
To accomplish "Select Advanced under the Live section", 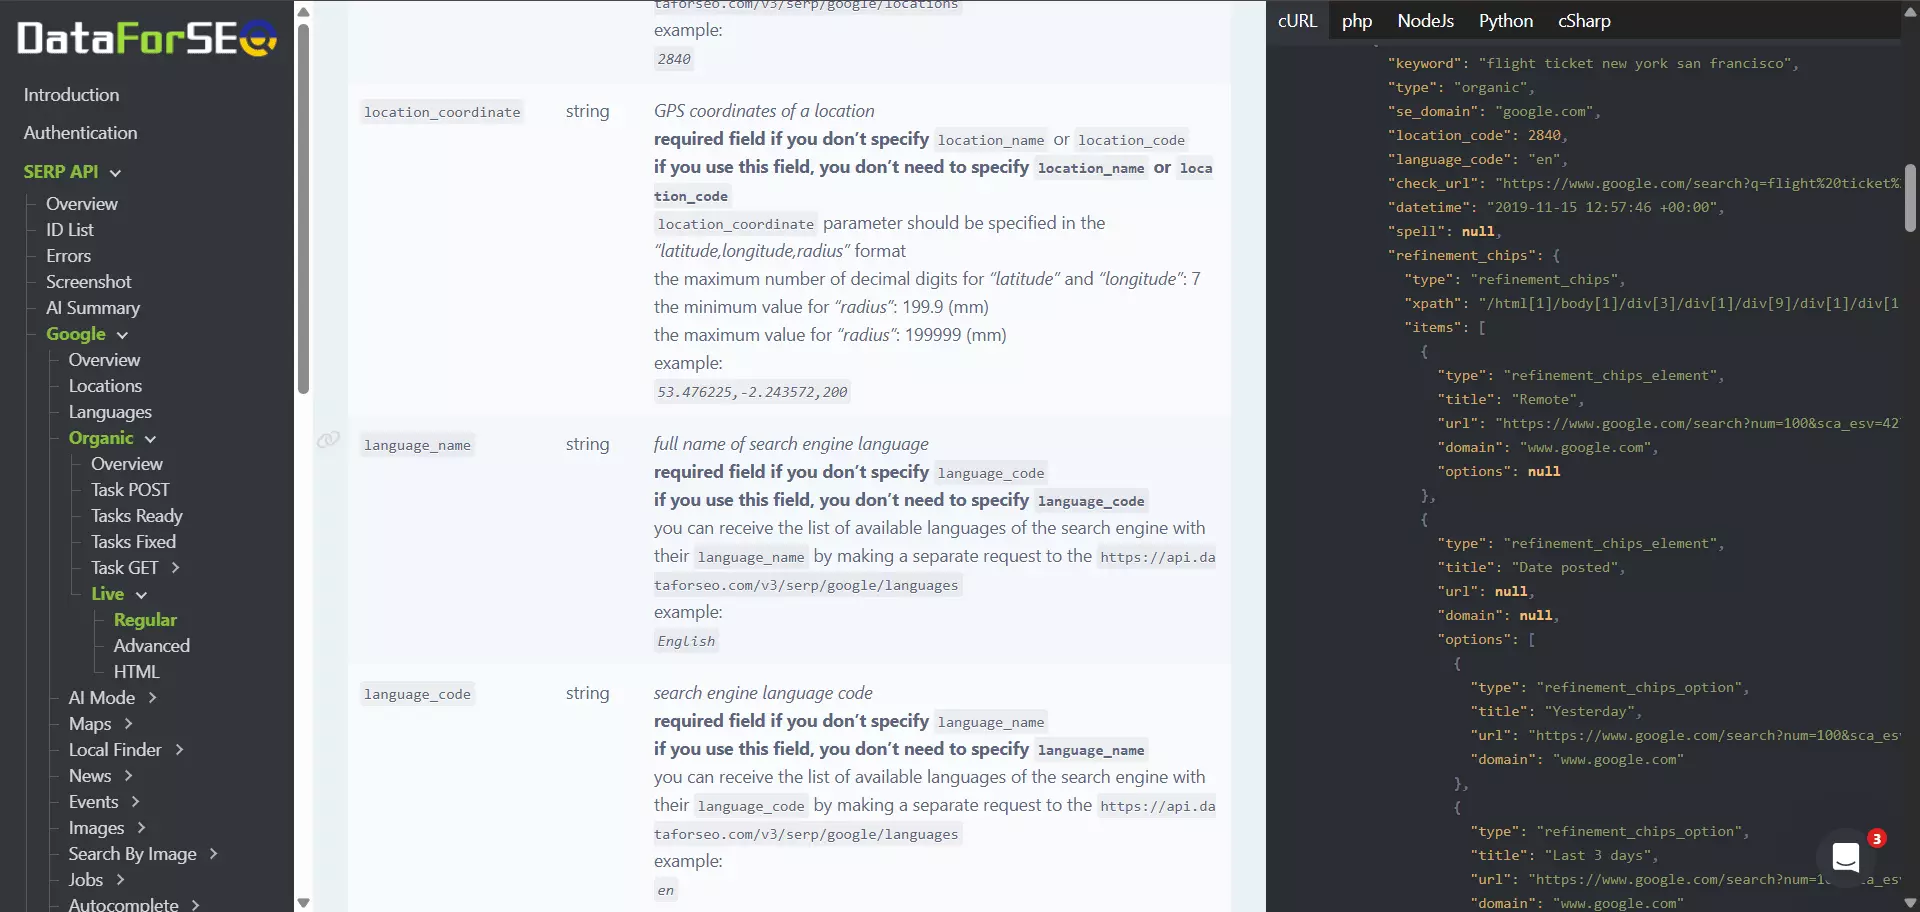I will tap(152, 645).
